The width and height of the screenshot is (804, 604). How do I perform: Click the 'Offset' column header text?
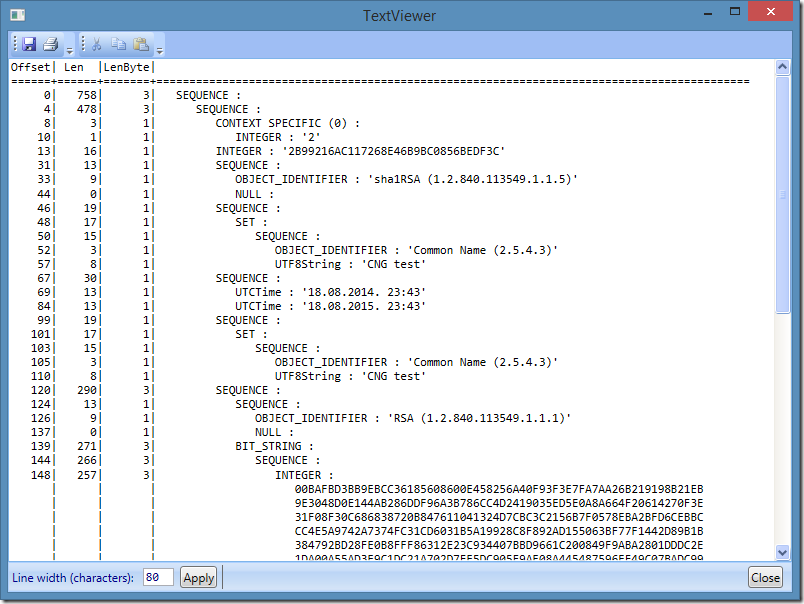coord(30,67)
